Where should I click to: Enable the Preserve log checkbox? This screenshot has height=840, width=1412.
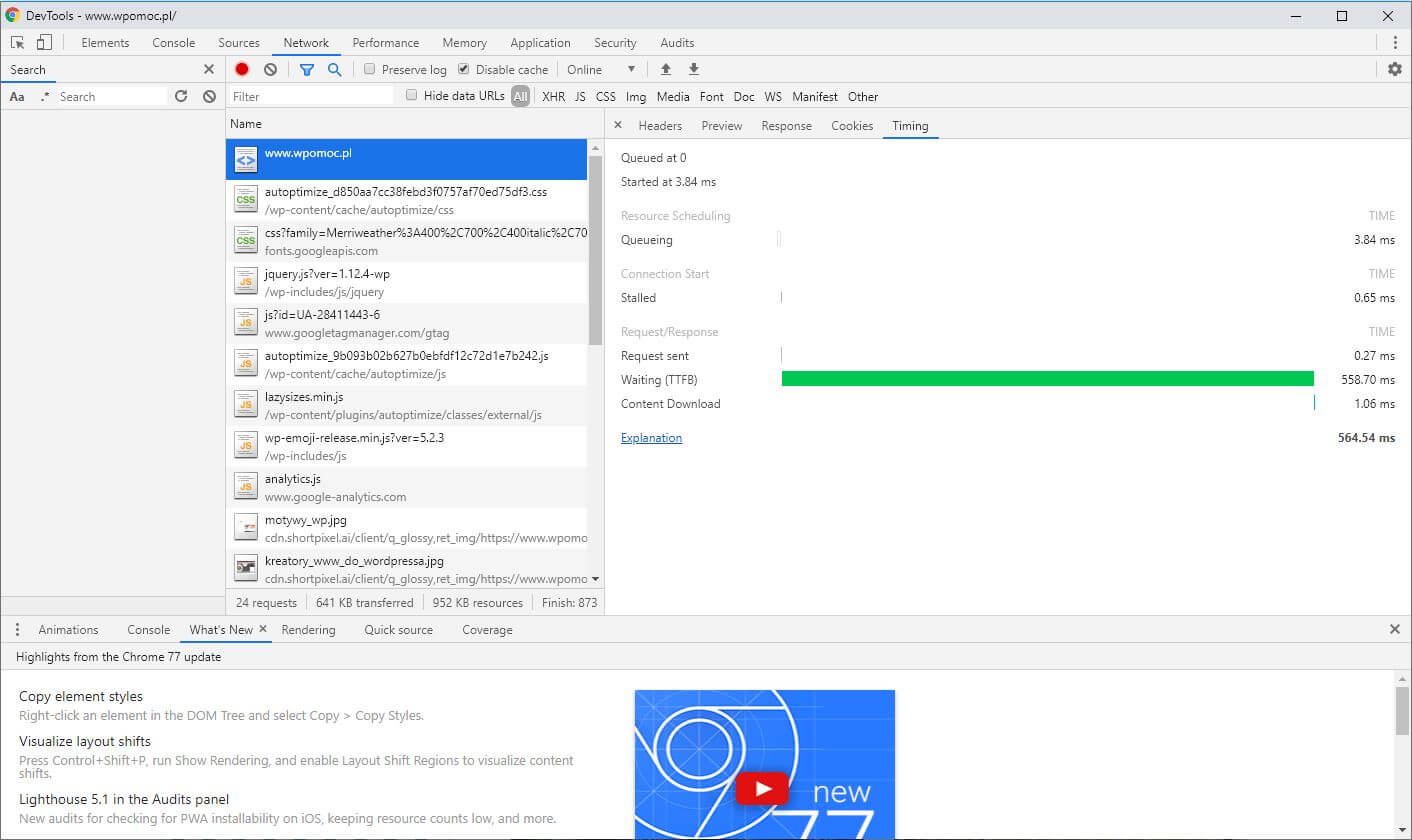coord(370,69)
